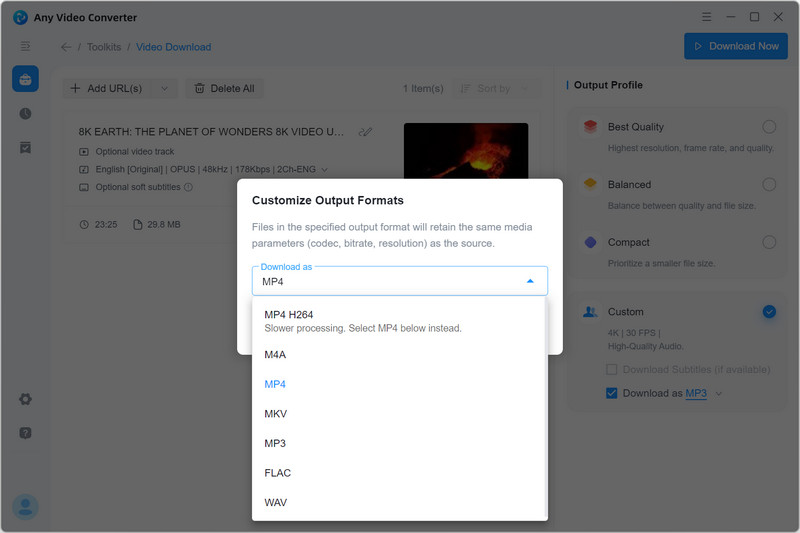The width and height of the screenshot is (800, 533).
Task: Open the completed tasks sidebar icon
Action: (x=25, y=148)
